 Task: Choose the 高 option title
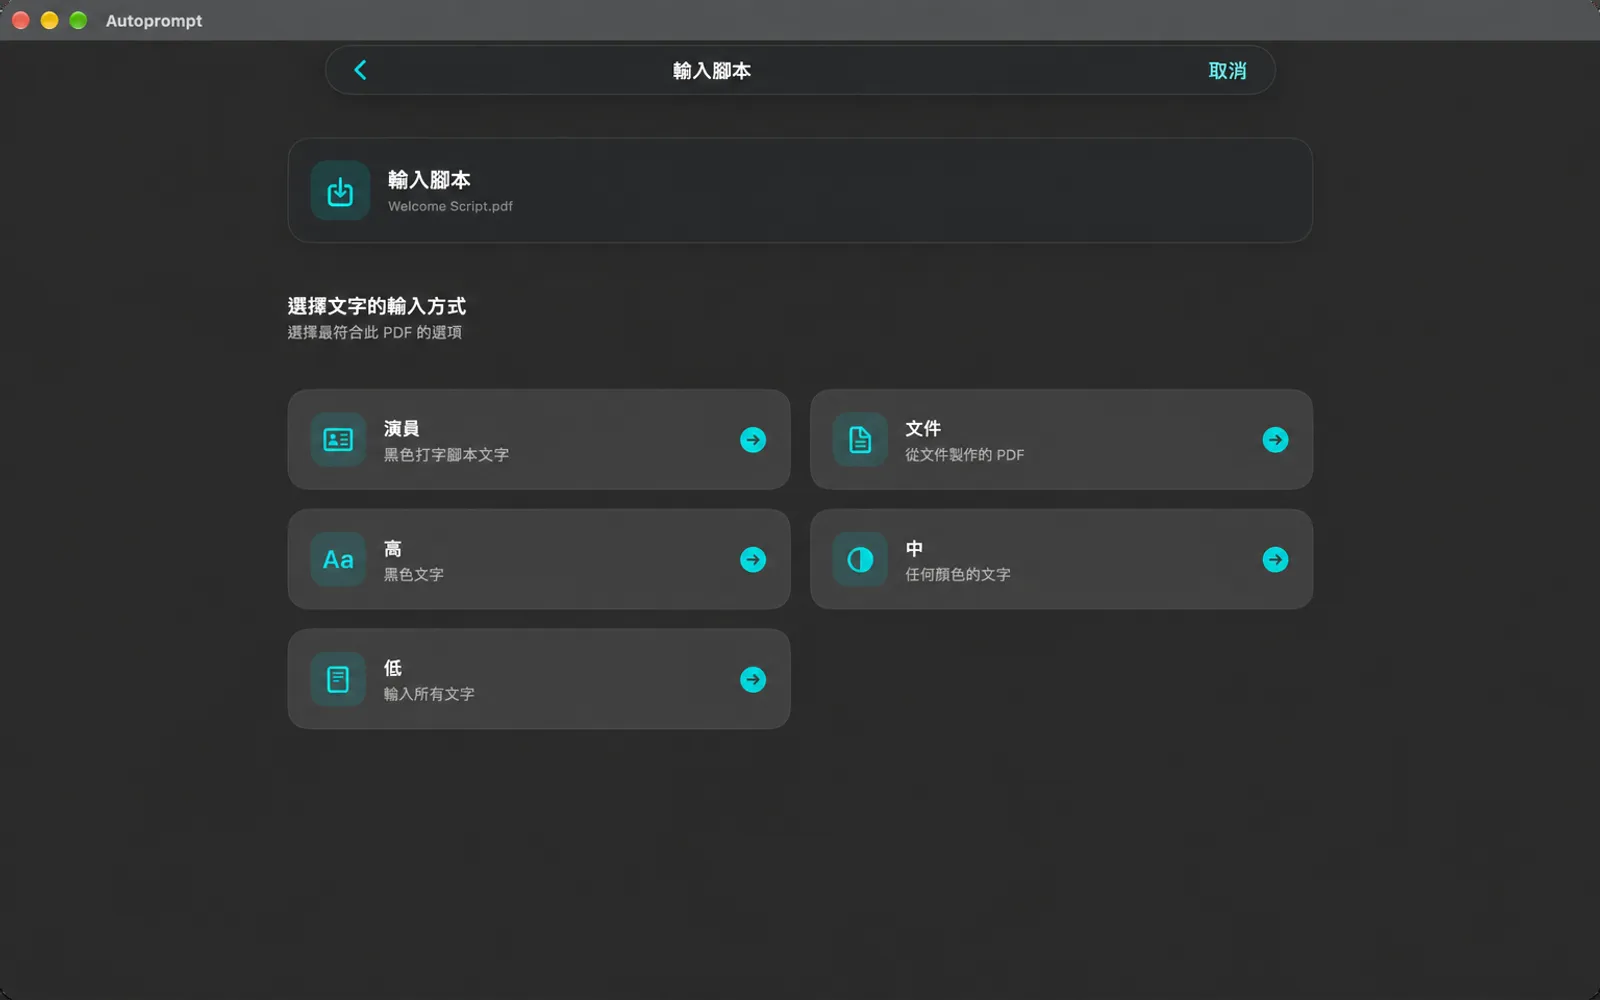pos(393,548)
